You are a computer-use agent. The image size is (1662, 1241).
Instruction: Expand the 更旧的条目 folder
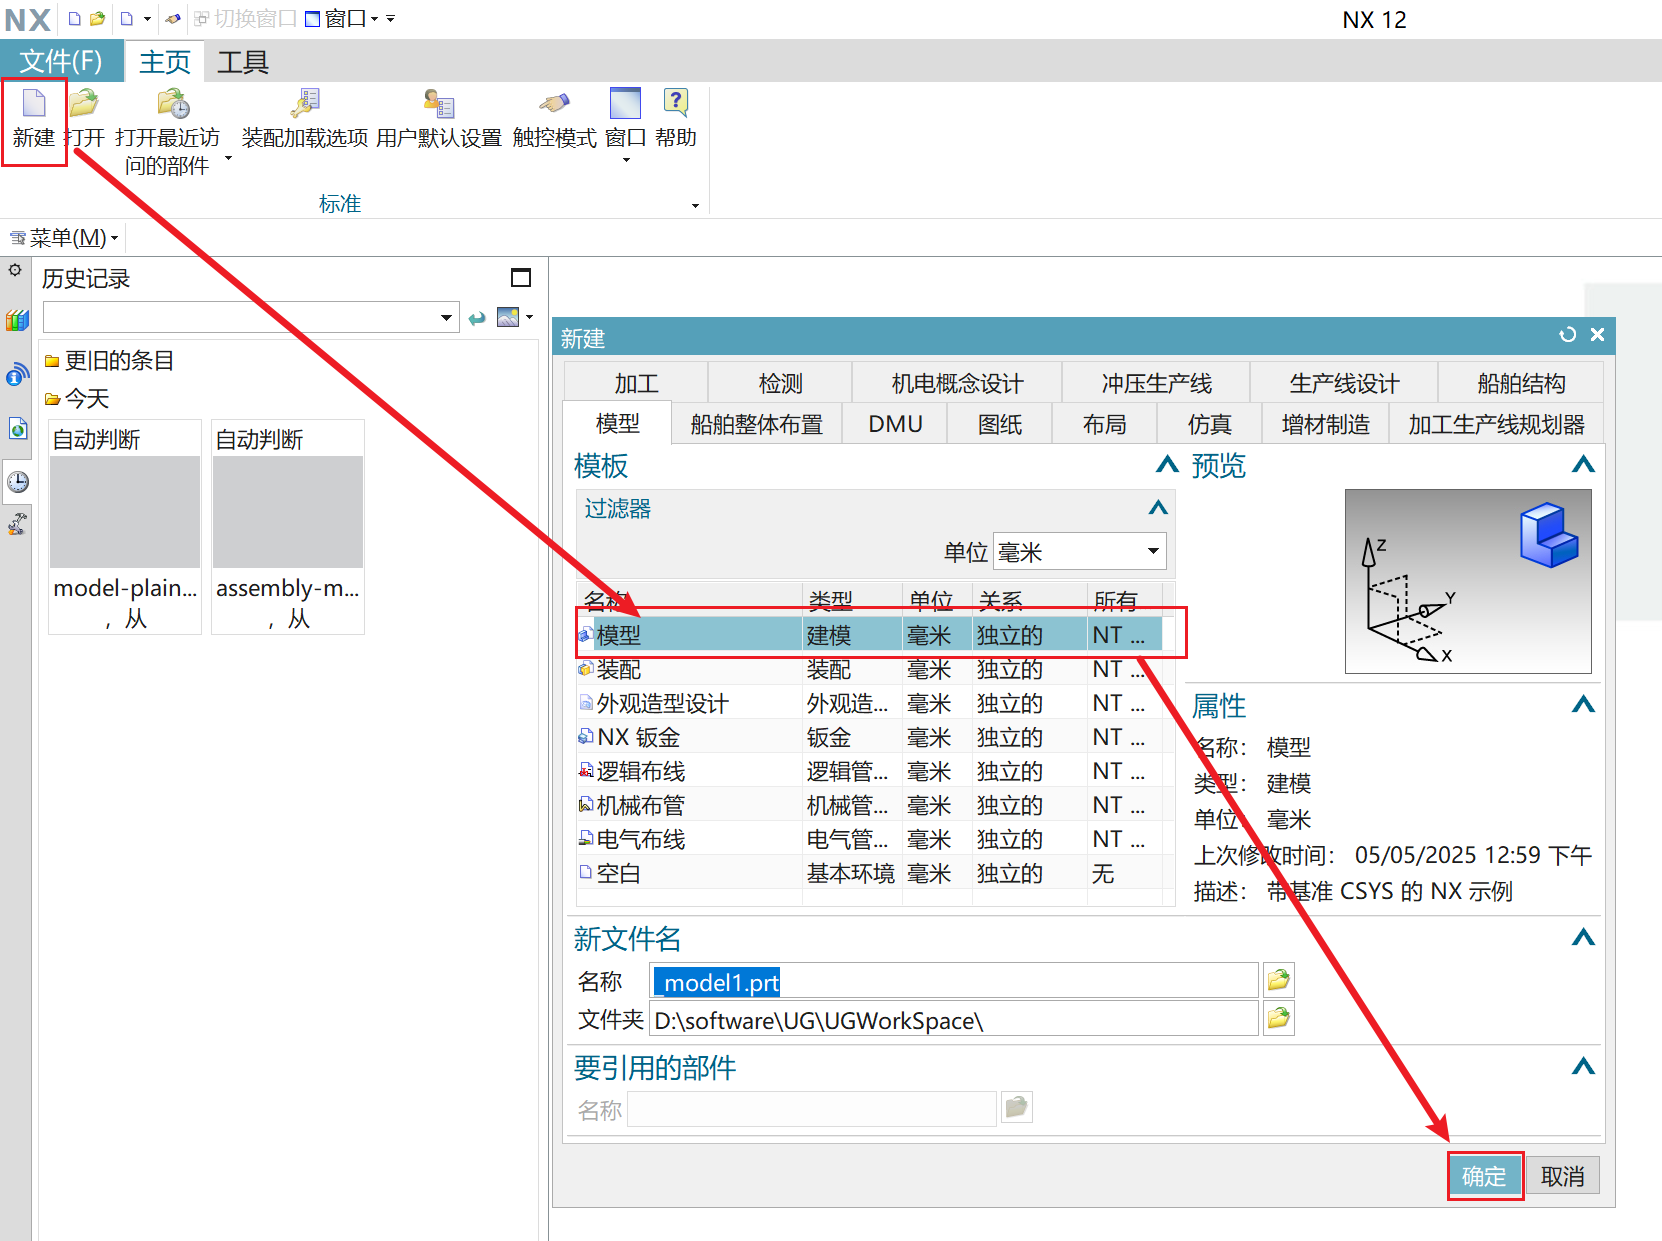[x=110, y=361]
